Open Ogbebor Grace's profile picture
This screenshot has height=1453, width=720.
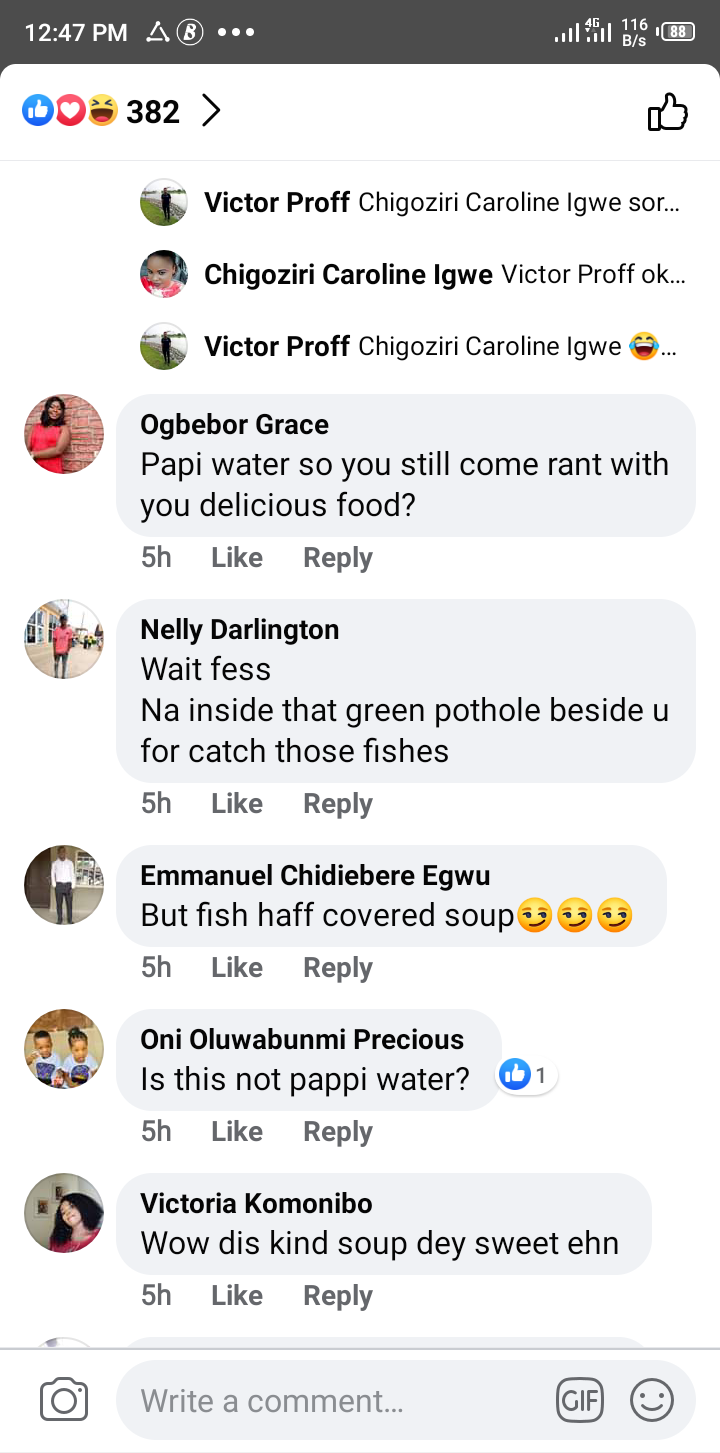pos(64,434)
